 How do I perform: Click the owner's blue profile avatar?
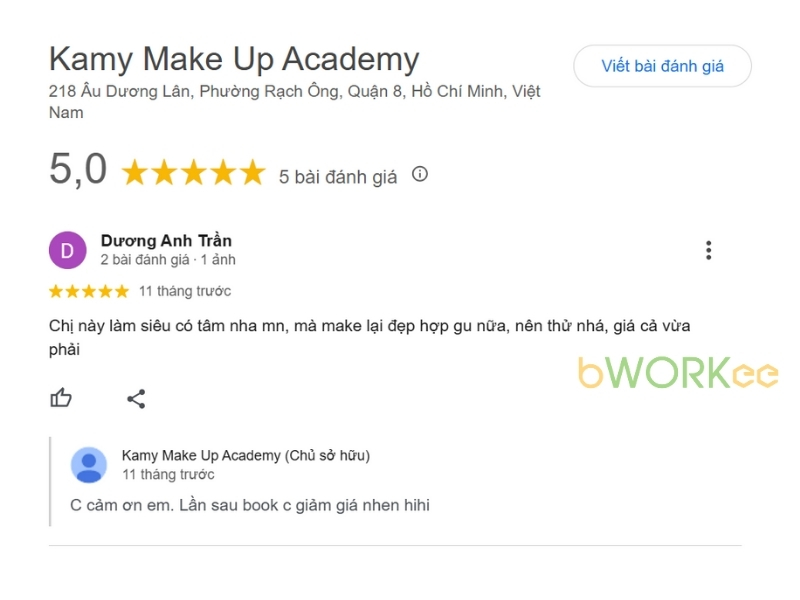tap(87, 463)
